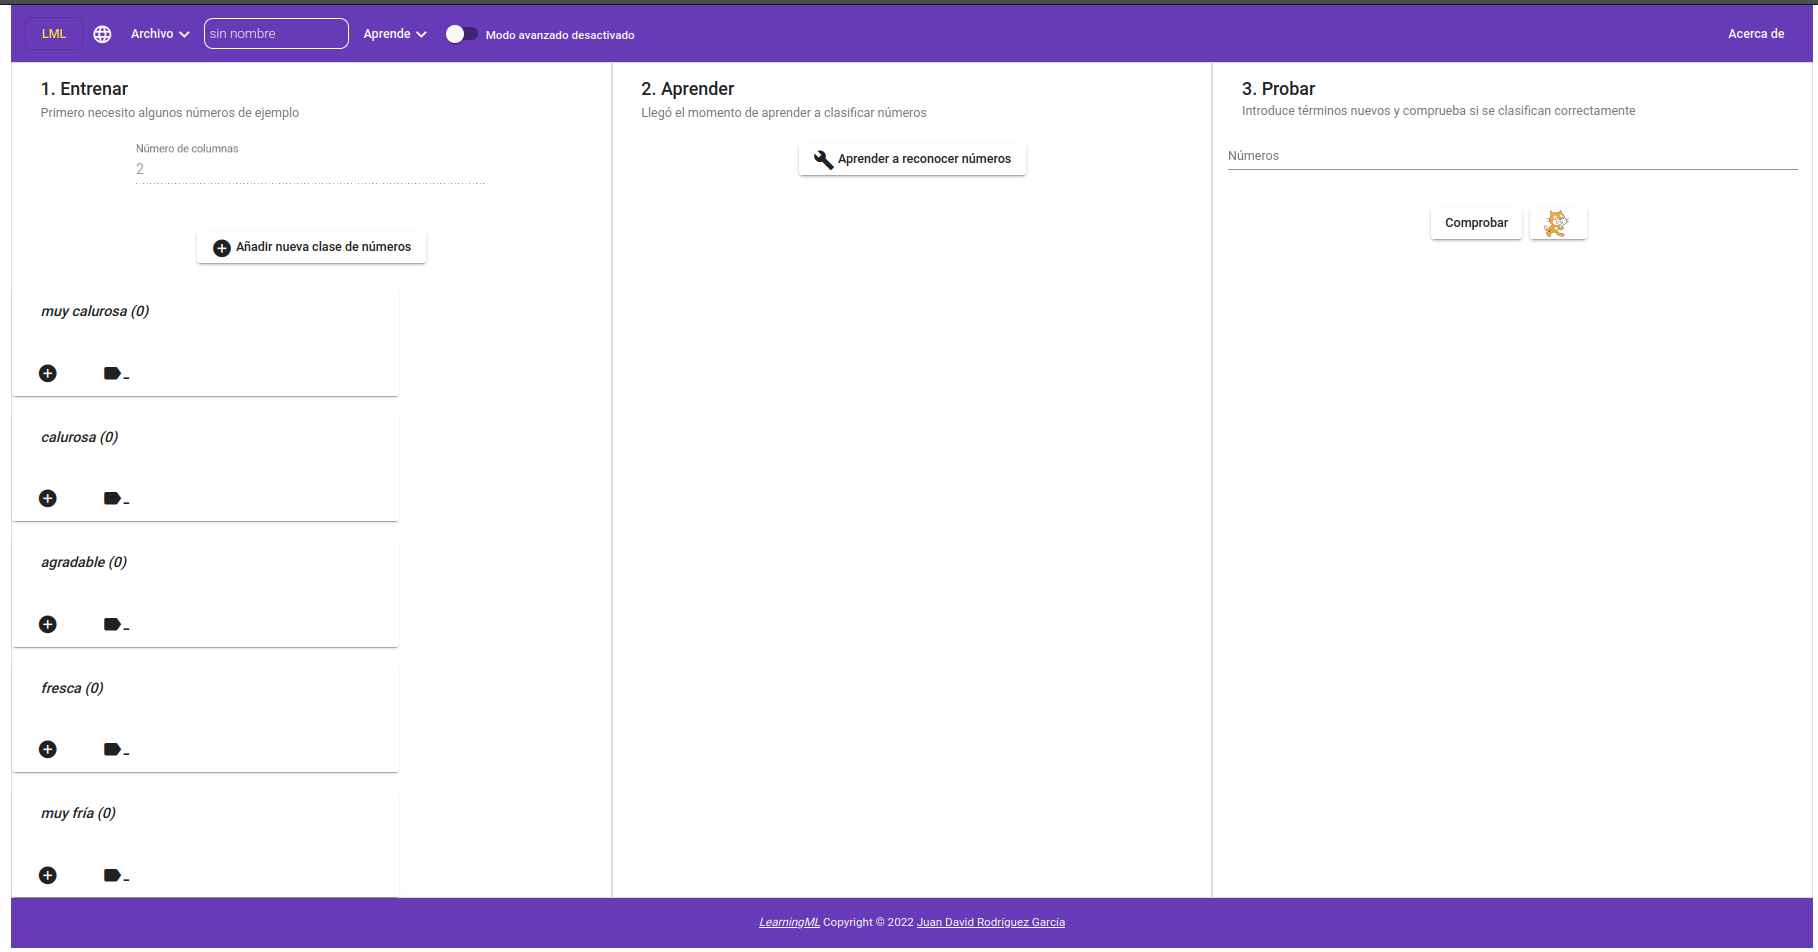1818x952 pixels.
Task: Click the label icon under calurosa
Action: [114, 499]
